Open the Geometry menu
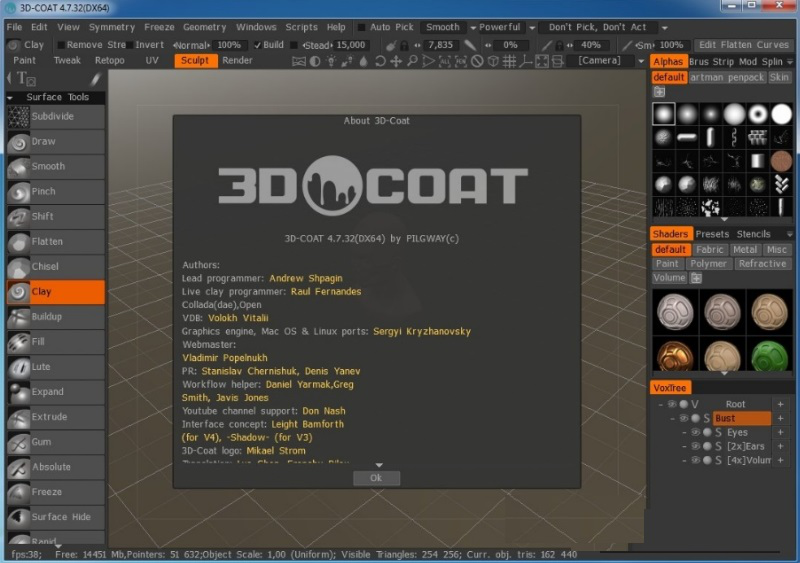The height and width of the screenshot is (563, 800). [204, 27]
